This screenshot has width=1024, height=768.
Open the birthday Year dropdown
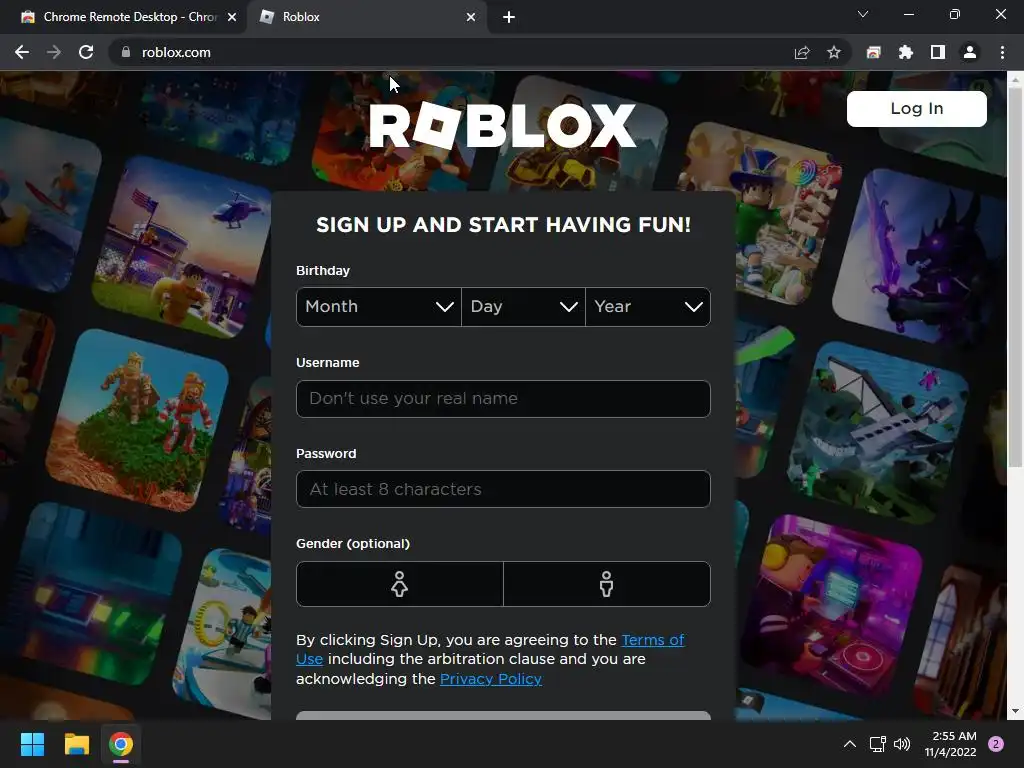[648, 307]
